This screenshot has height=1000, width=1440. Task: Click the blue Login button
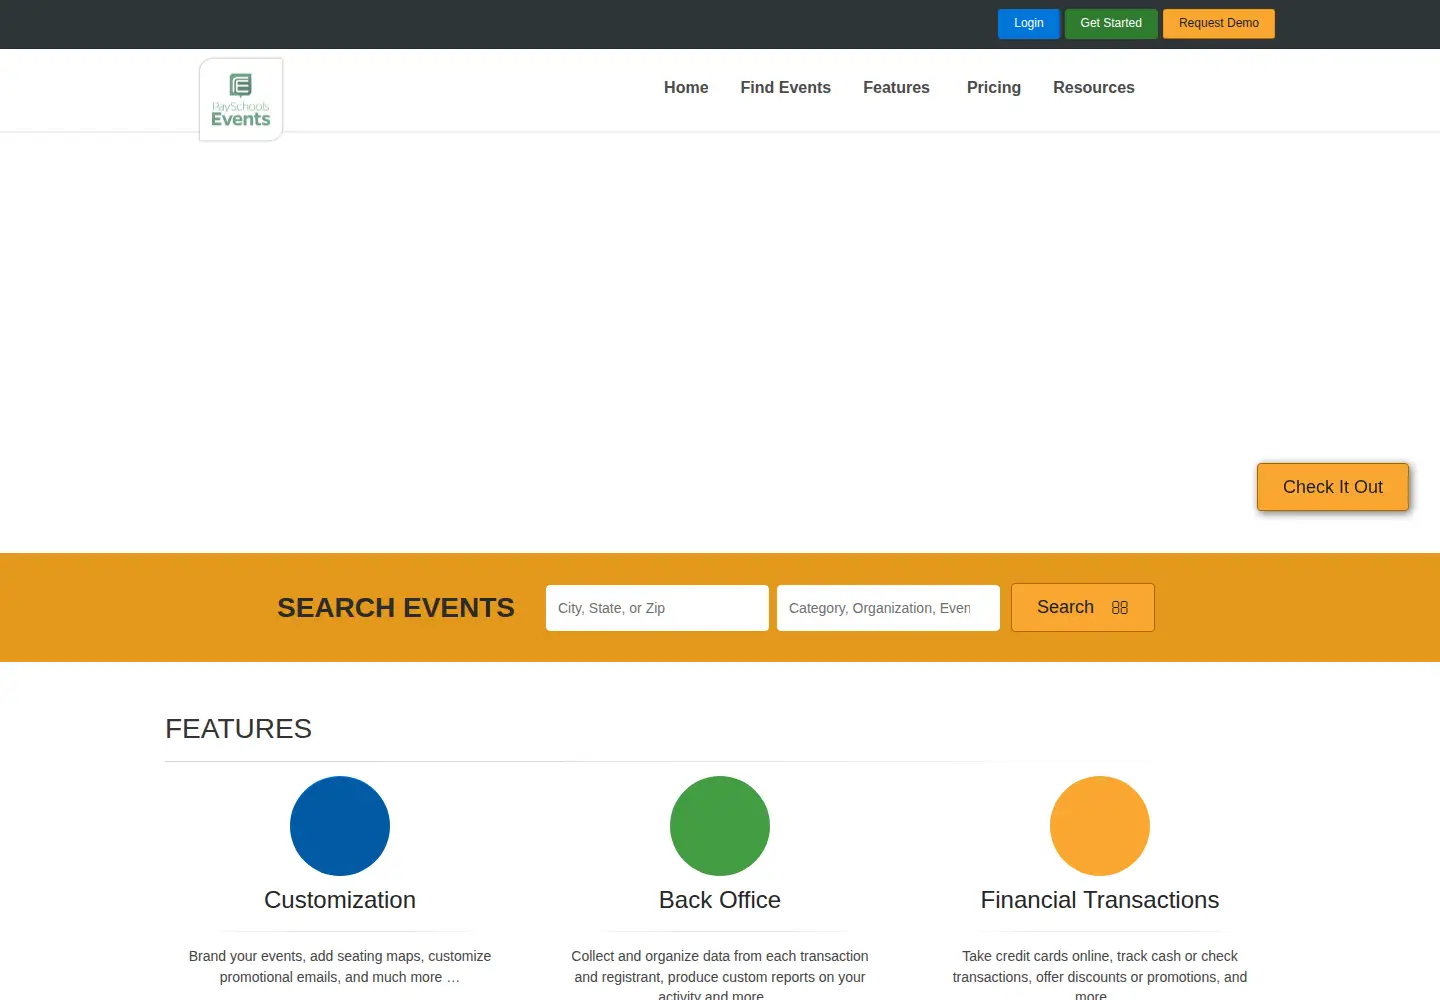pos(1029,23)
